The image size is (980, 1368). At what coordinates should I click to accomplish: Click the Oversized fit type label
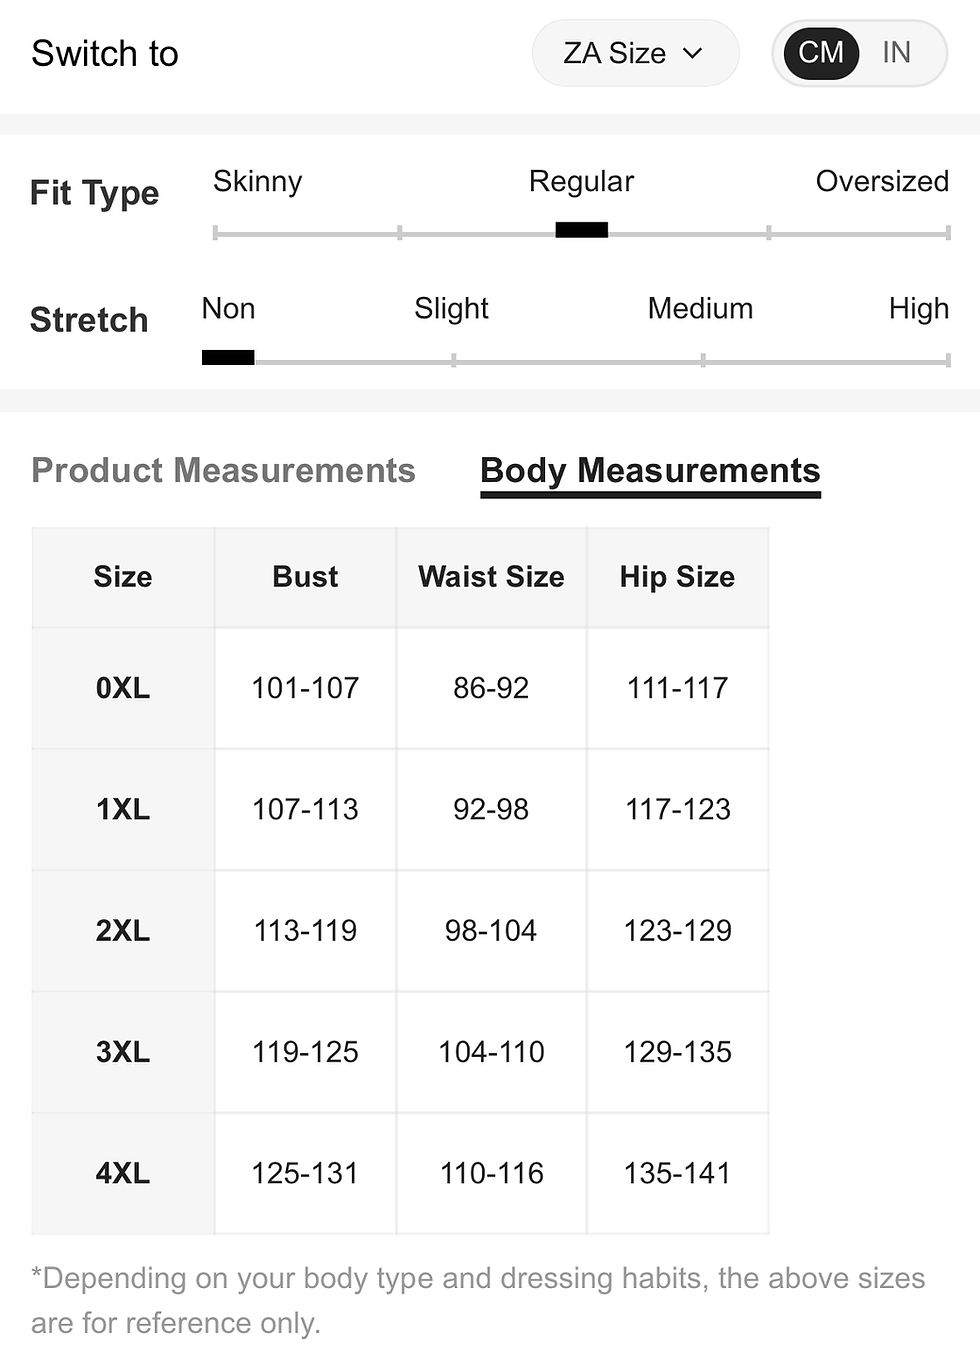point(882,181)
